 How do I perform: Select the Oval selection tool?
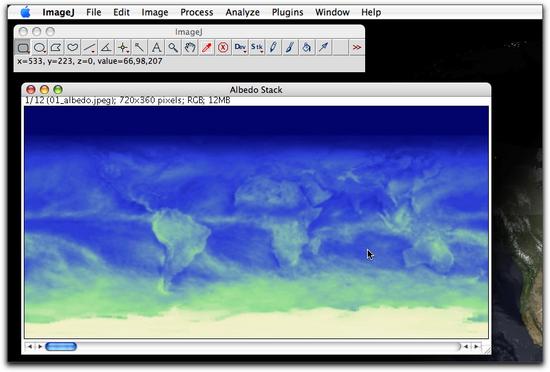(40, 47)
